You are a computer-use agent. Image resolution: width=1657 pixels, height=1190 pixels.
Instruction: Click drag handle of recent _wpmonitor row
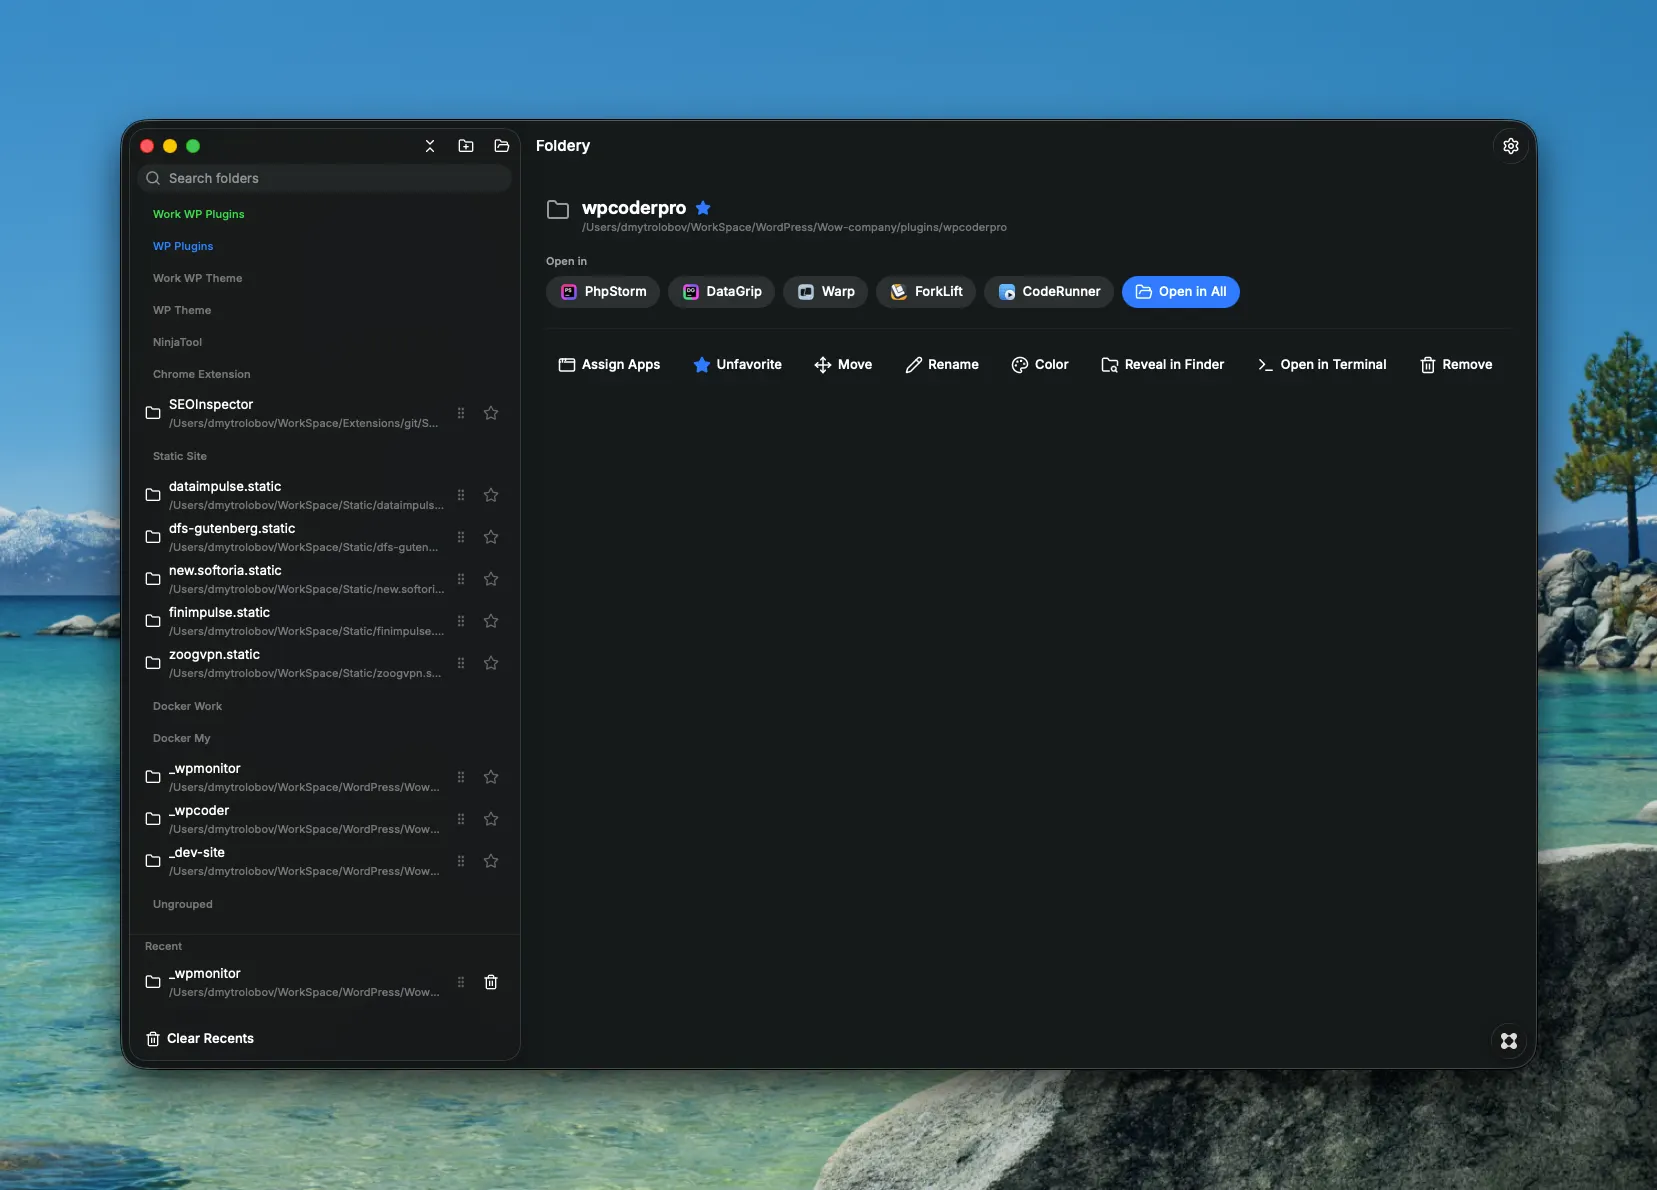tap(461, 982)
